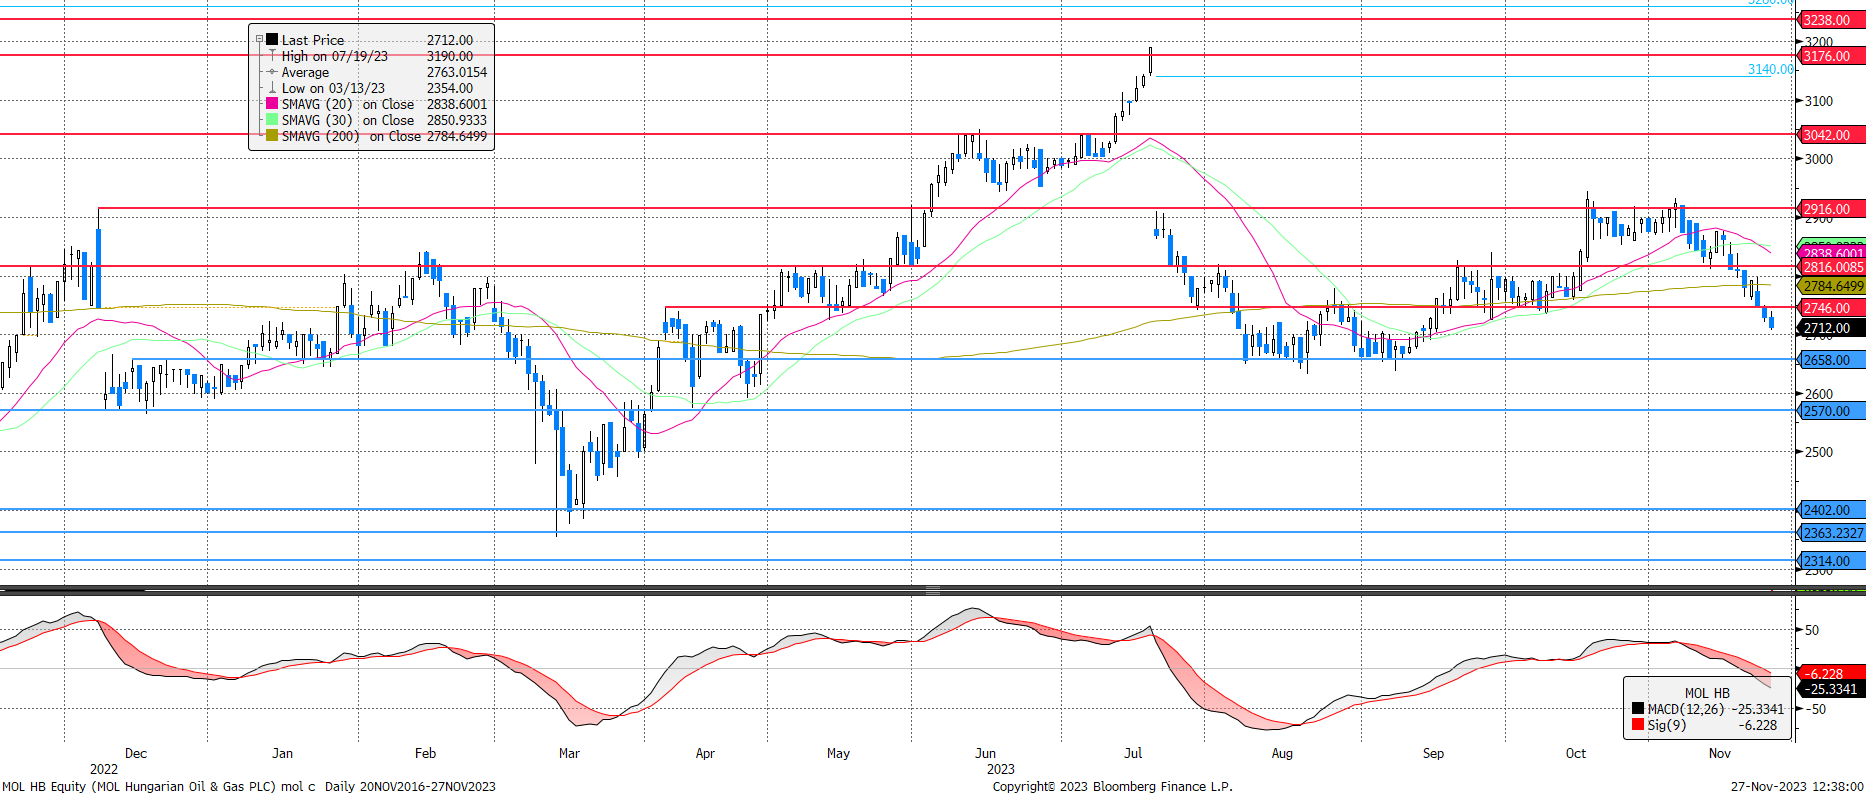Click the Mar label on time axis
This screenshot has width=1866, height=795.
point(569,753)
